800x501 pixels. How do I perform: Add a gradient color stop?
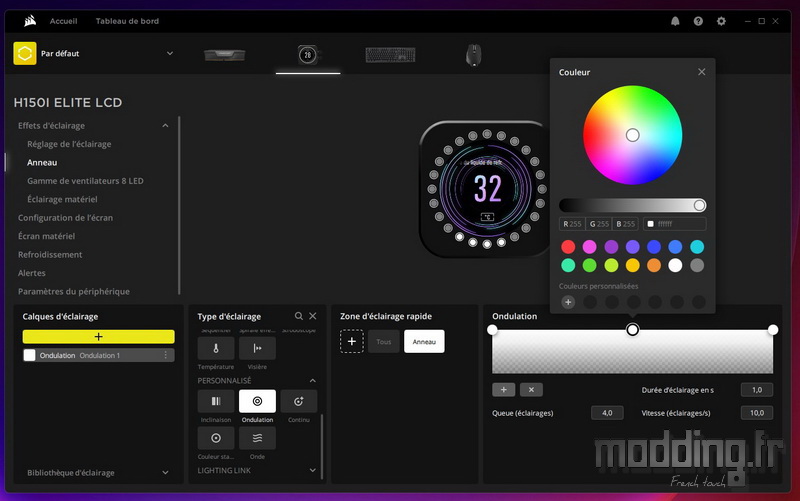[504, 390]
